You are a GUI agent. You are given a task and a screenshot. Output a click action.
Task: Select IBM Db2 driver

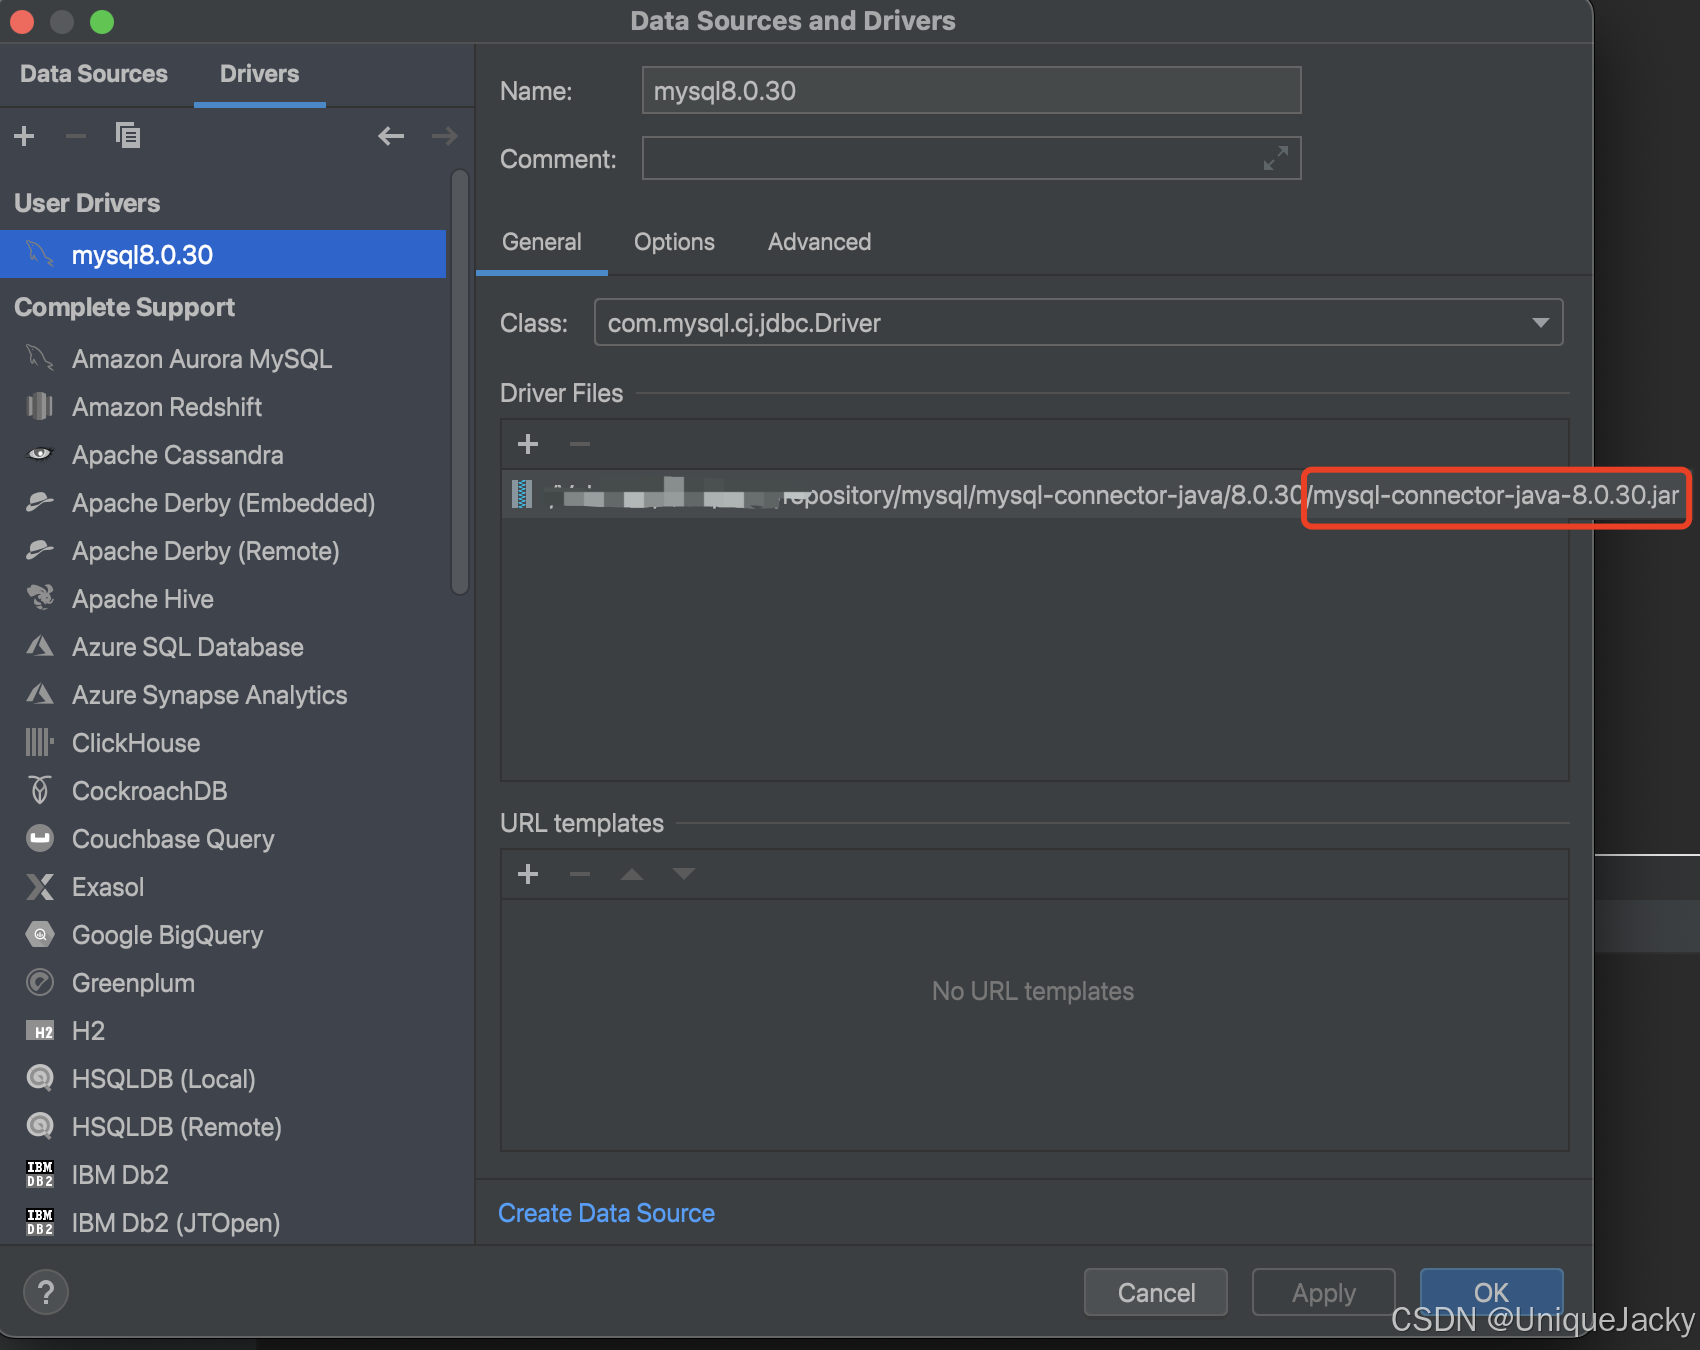pos(223,1175)
